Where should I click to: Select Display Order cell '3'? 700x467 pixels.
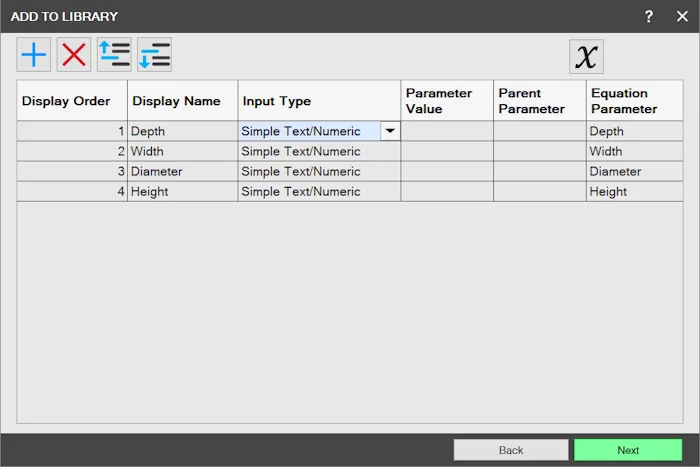point(72,171)
